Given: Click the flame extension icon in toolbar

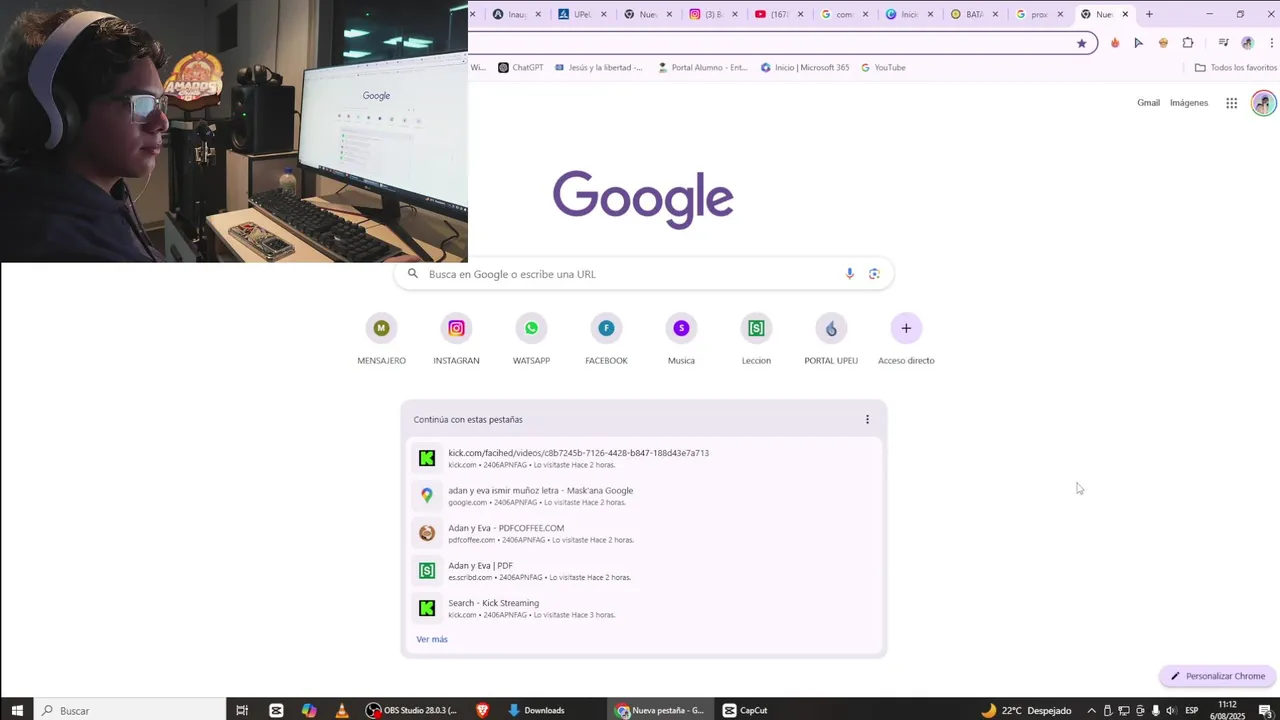Looking at the screenshot, I should point(1115,43).
